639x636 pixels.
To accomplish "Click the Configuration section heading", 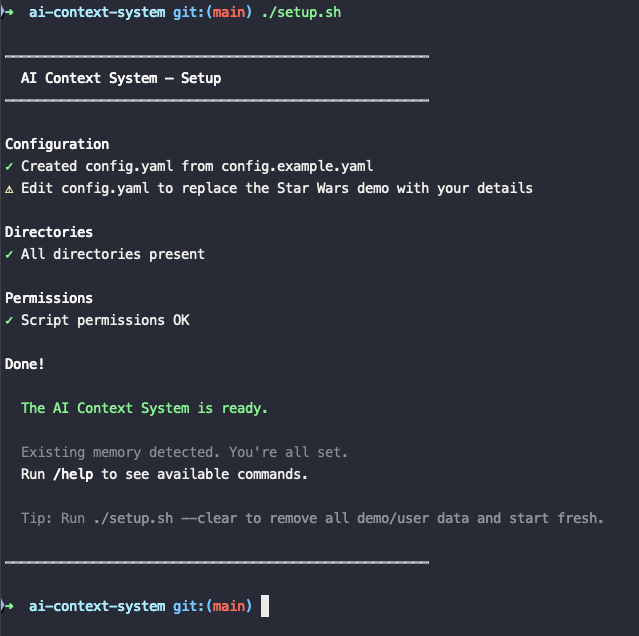I will click(x=57, y=144).
